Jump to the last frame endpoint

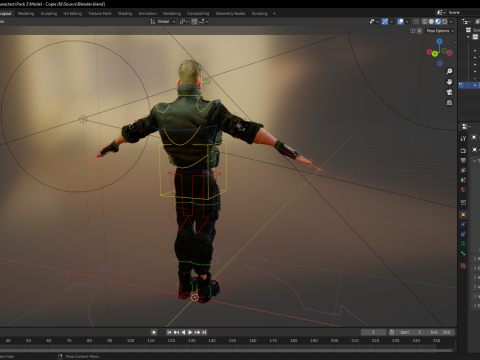(204, 332)
